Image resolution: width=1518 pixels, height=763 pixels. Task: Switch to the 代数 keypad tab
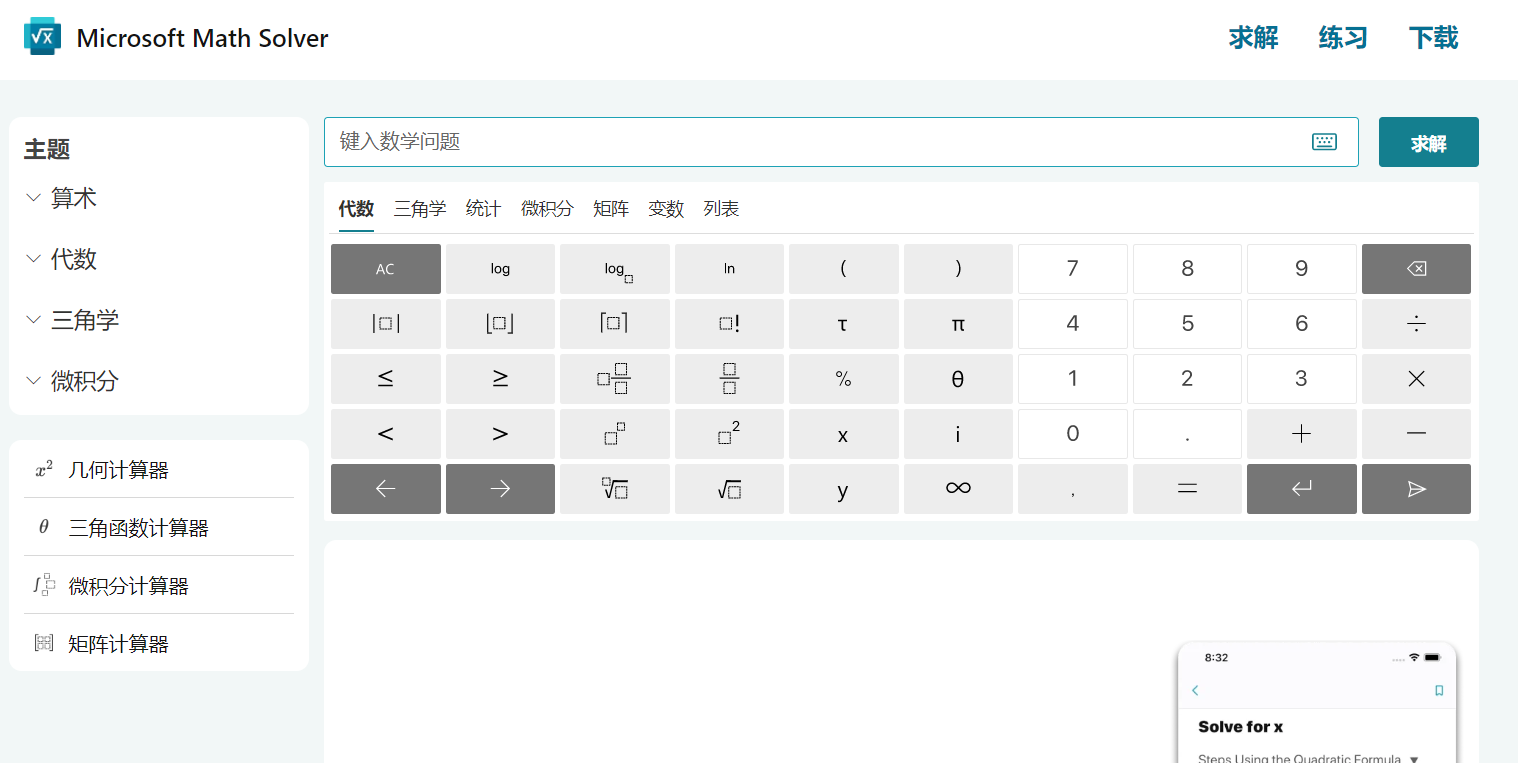tap(356, 209)
